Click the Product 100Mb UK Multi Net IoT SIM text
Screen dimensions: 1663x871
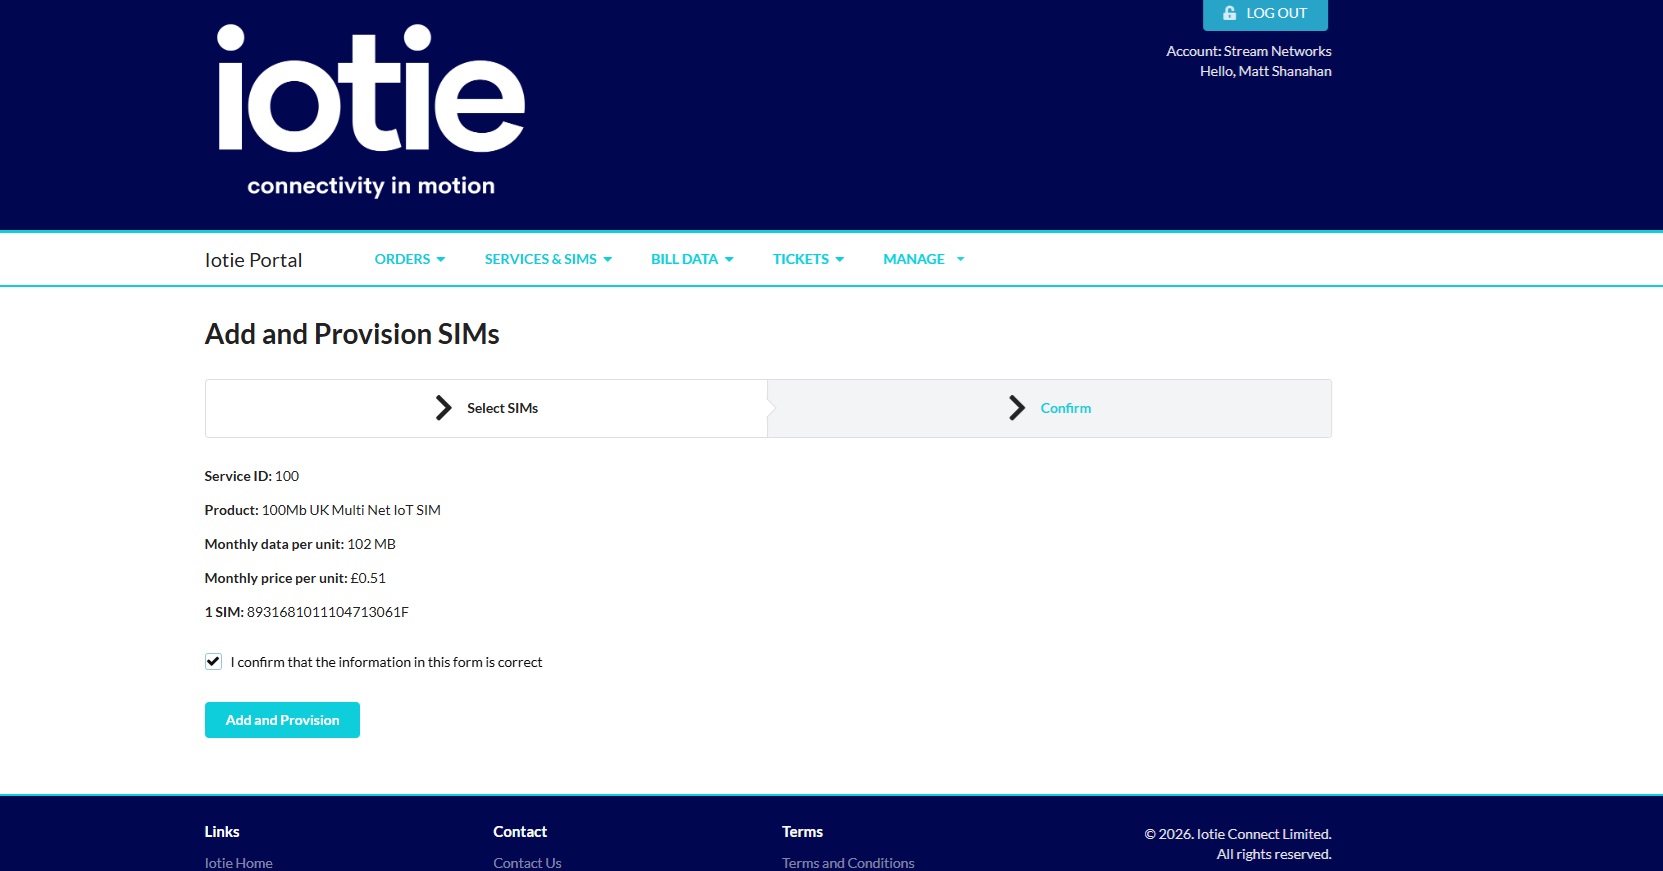pyautogui.click(x=322, y=510)
